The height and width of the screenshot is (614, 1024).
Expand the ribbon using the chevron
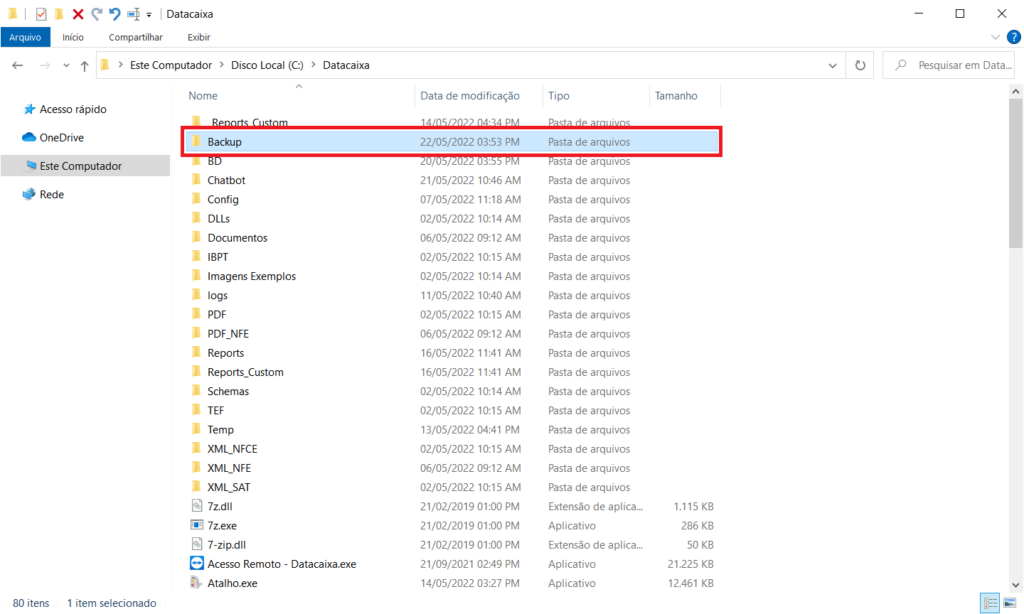pyautogui.click(x=996, y=37)
